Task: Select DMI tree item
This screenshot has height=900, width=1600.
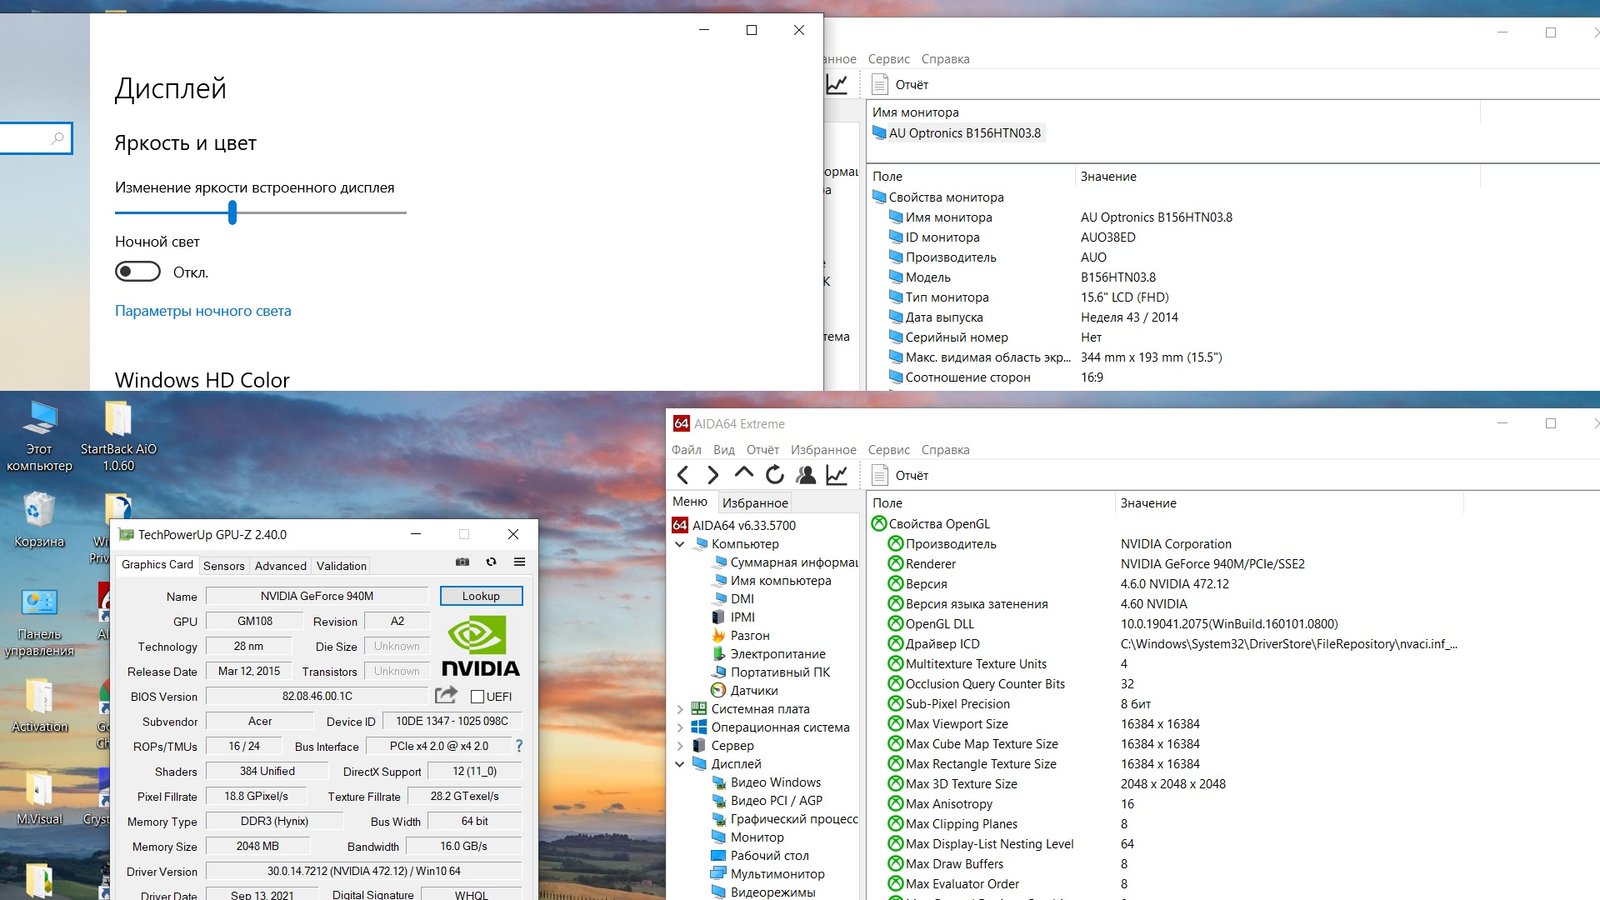Action: tap(733, 599)
